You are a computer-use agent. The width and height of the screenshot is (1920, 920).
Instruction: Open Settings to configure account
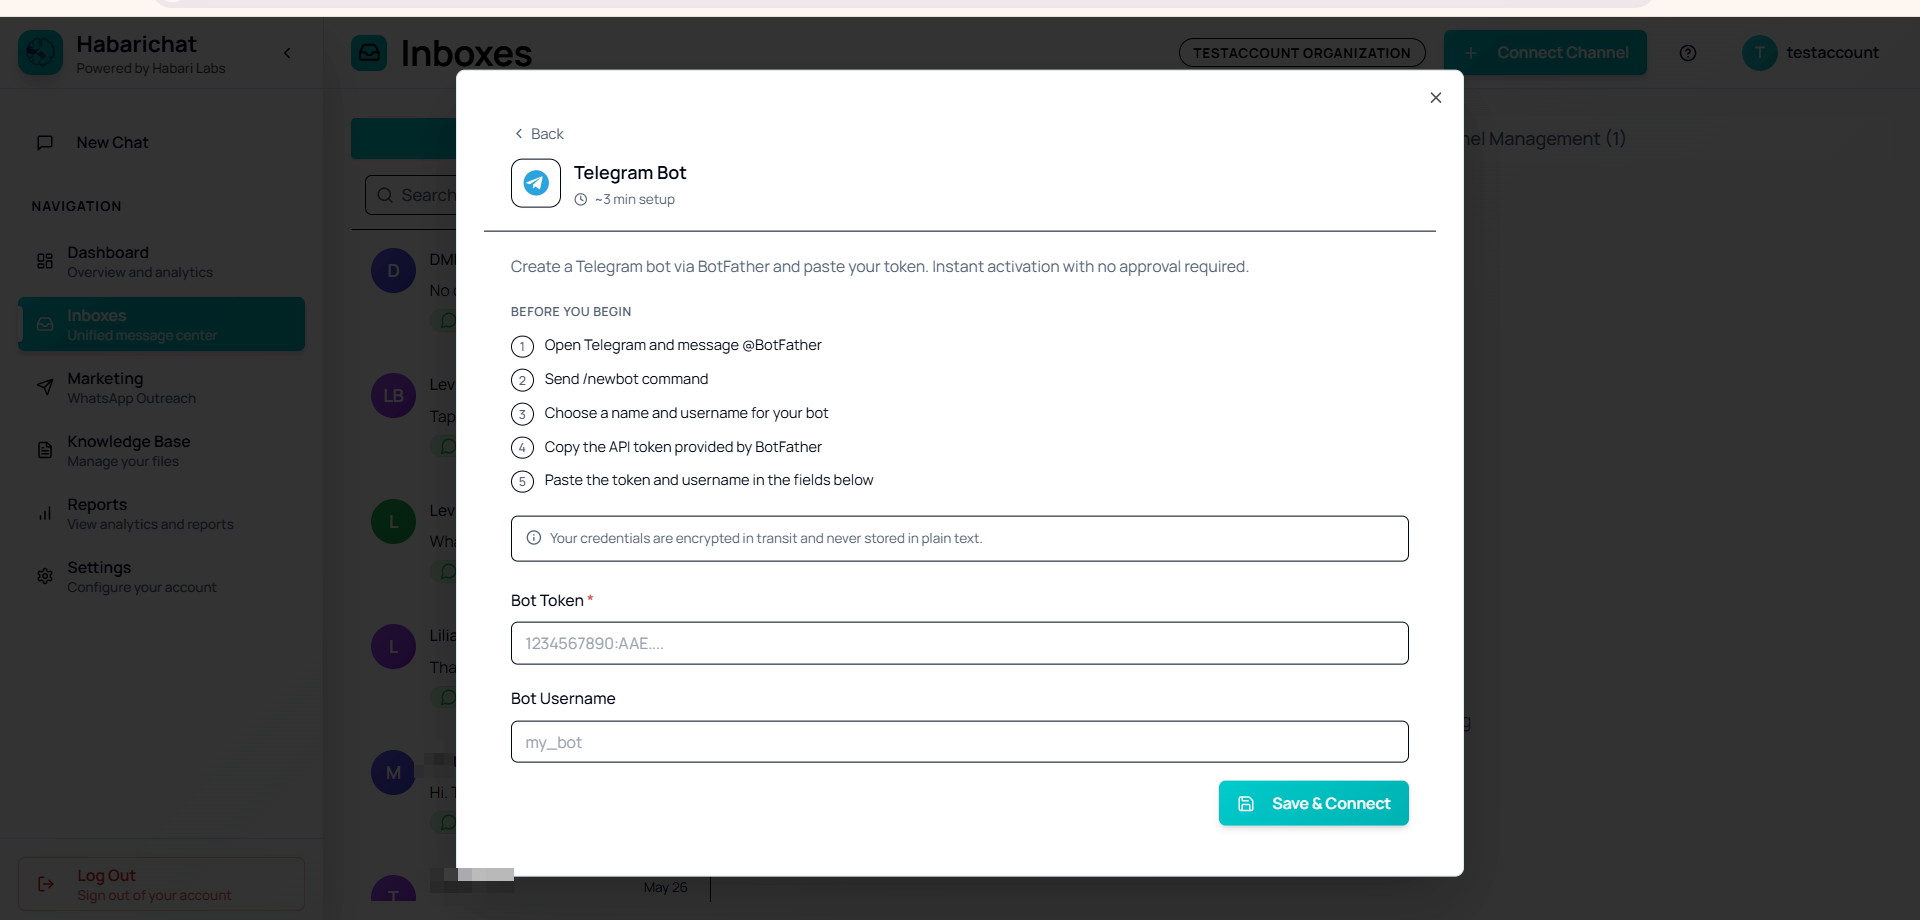click(x=161, y=577)
